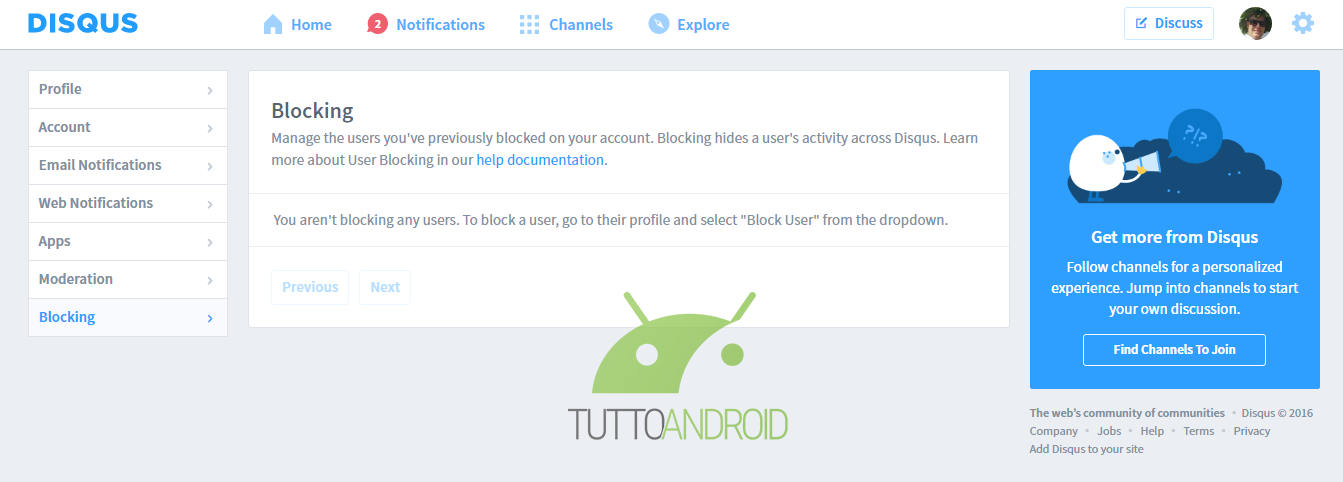Click chevron next to Email Notifications
The image size is (1343, 482).
(210, 167)
